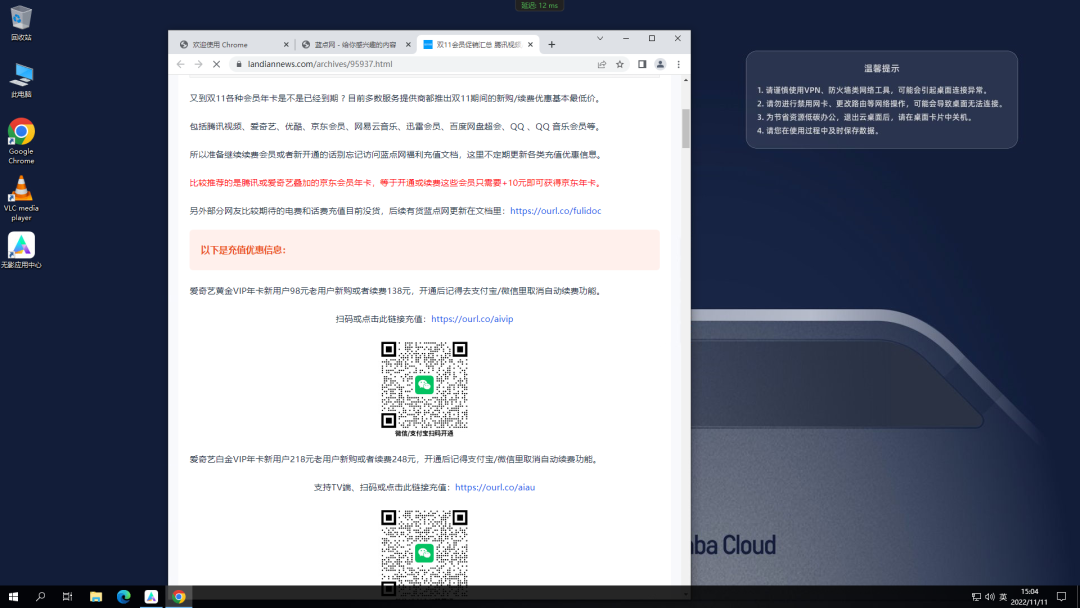
Task: Go forward using Chrome's forward arrow
Action: click(198, 64)
